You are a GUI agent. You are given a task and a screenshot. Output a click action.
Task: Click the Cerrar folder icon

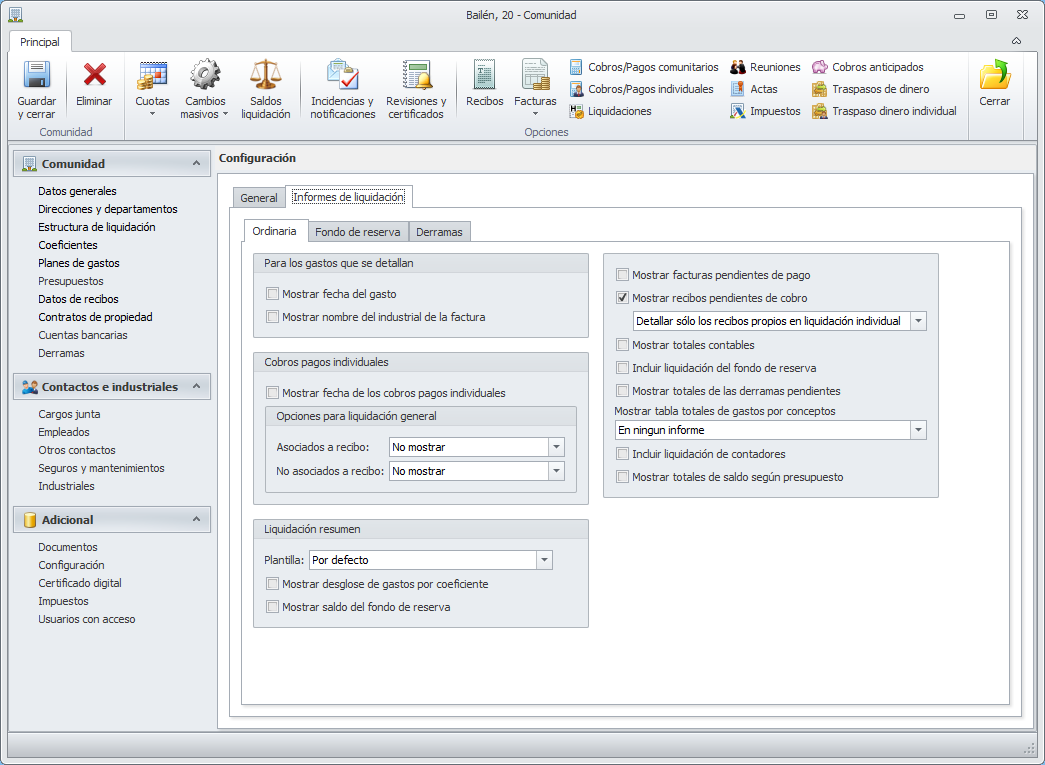point(994,76)
